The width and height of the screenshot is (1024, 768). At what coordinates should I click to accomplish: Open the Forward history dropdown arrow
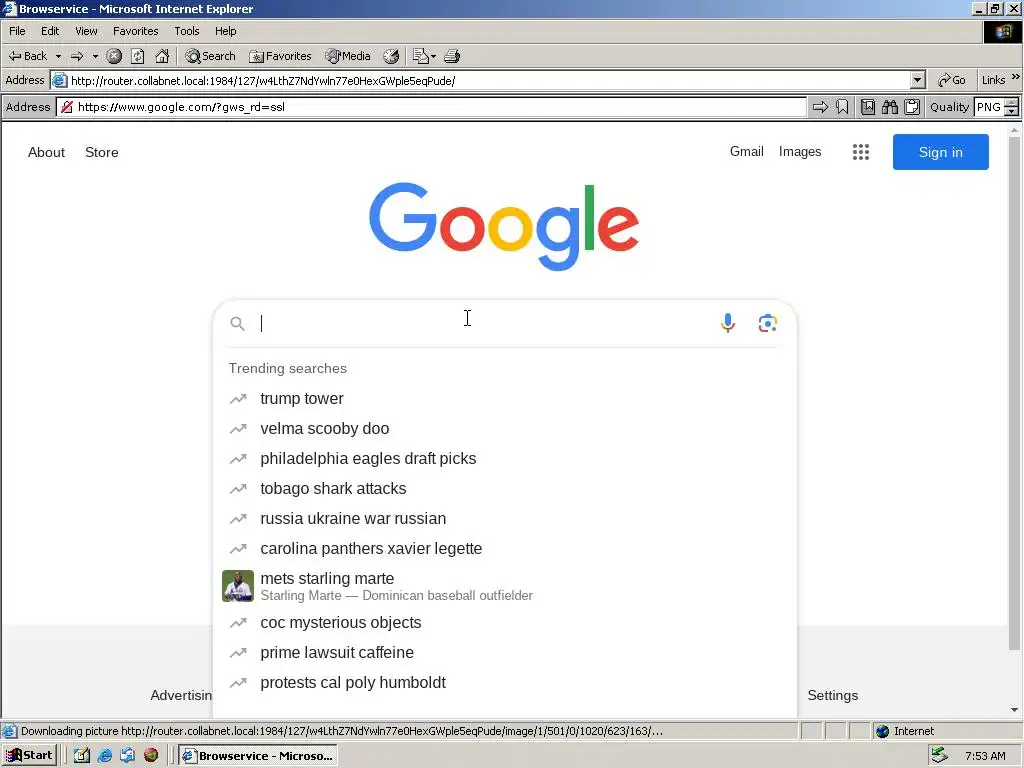coord(95,56)
